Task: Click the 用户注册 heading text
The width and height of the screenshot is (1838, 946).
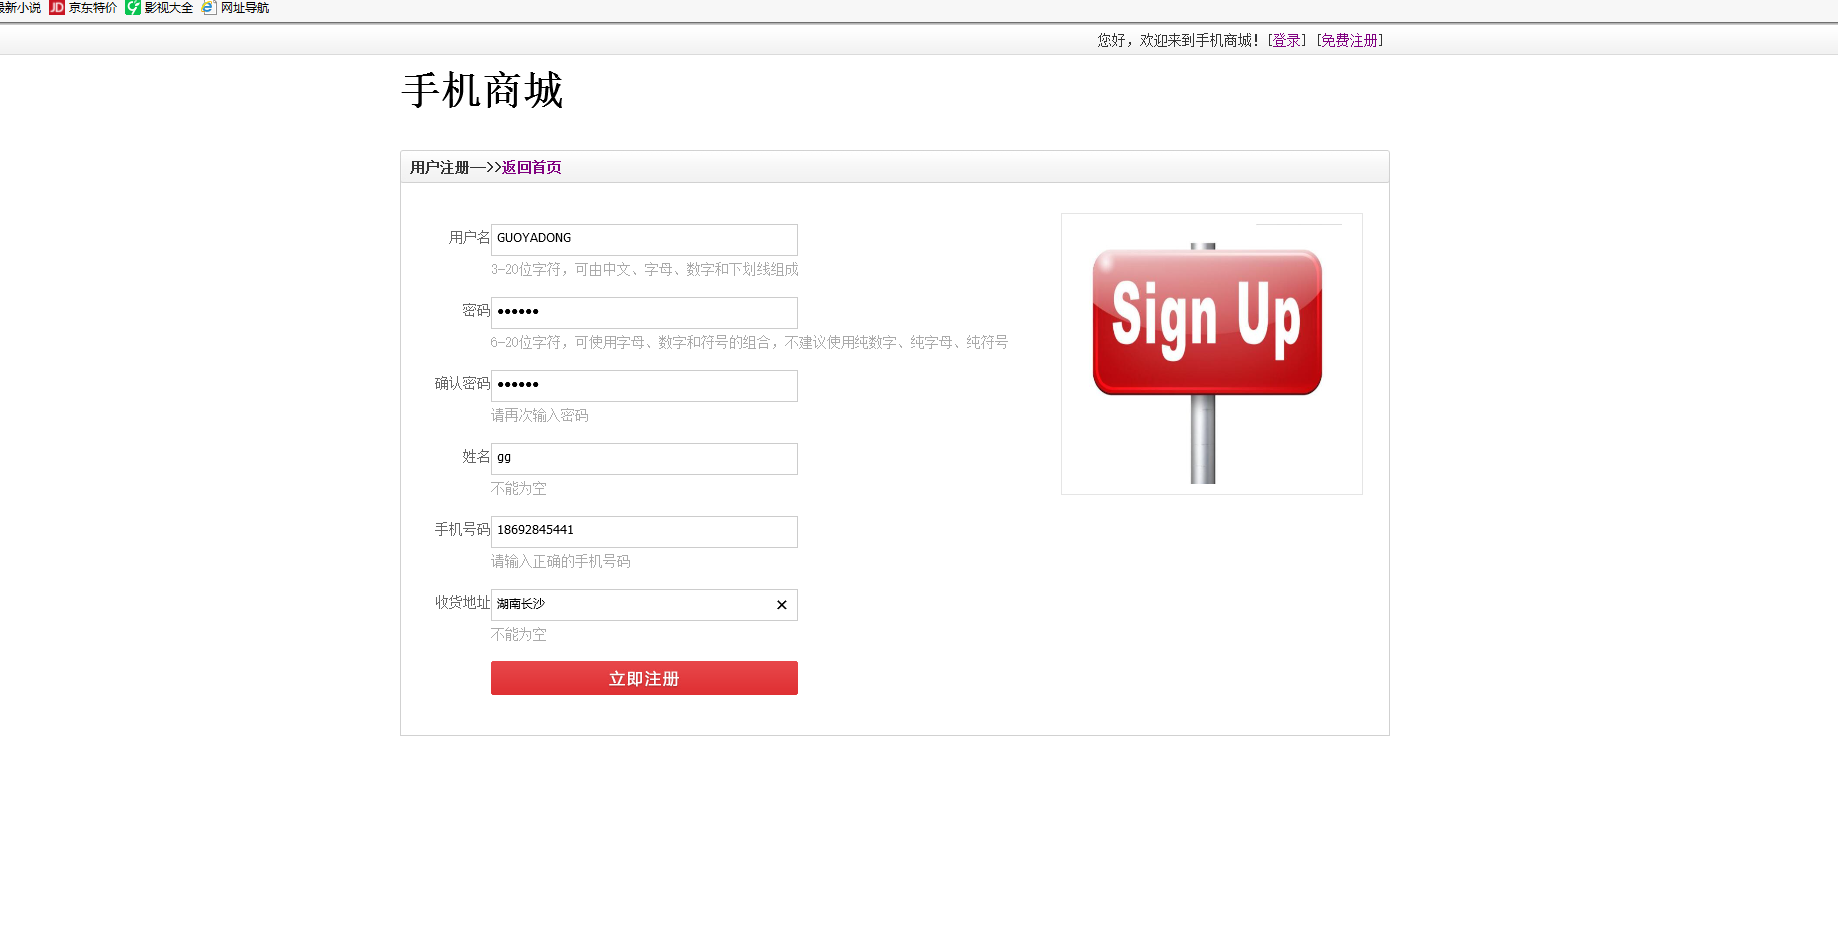Action: tap(440, 167)
